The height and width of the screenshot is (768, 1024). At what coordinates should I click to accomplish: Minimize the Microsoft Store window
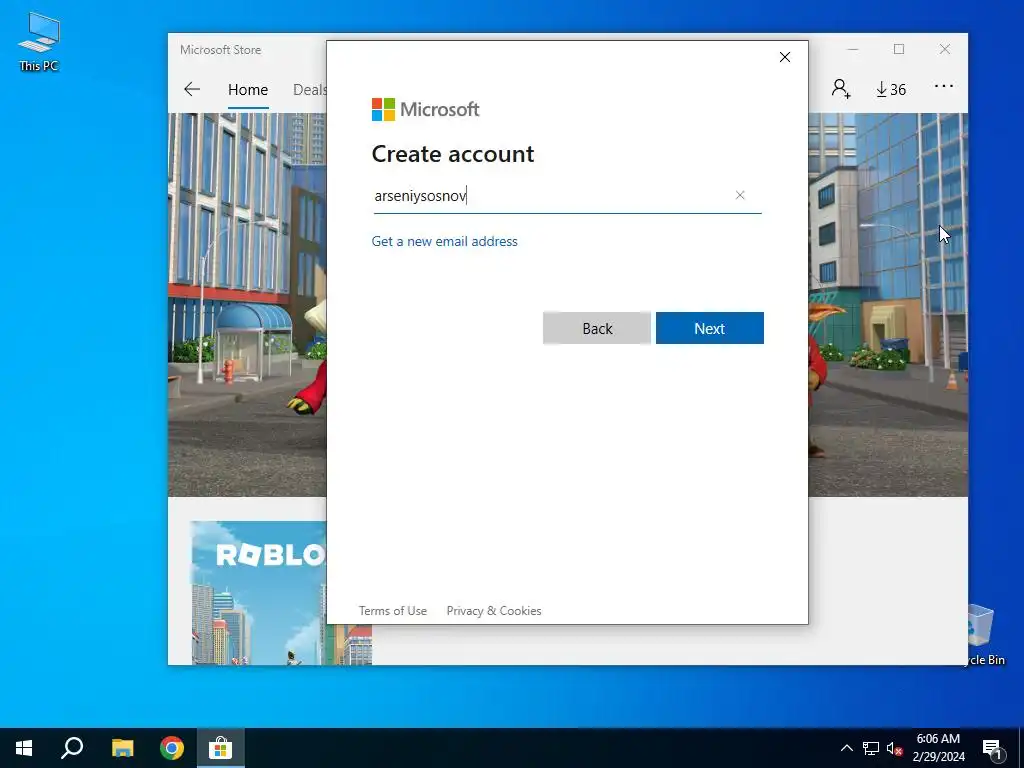pos(852,50)
